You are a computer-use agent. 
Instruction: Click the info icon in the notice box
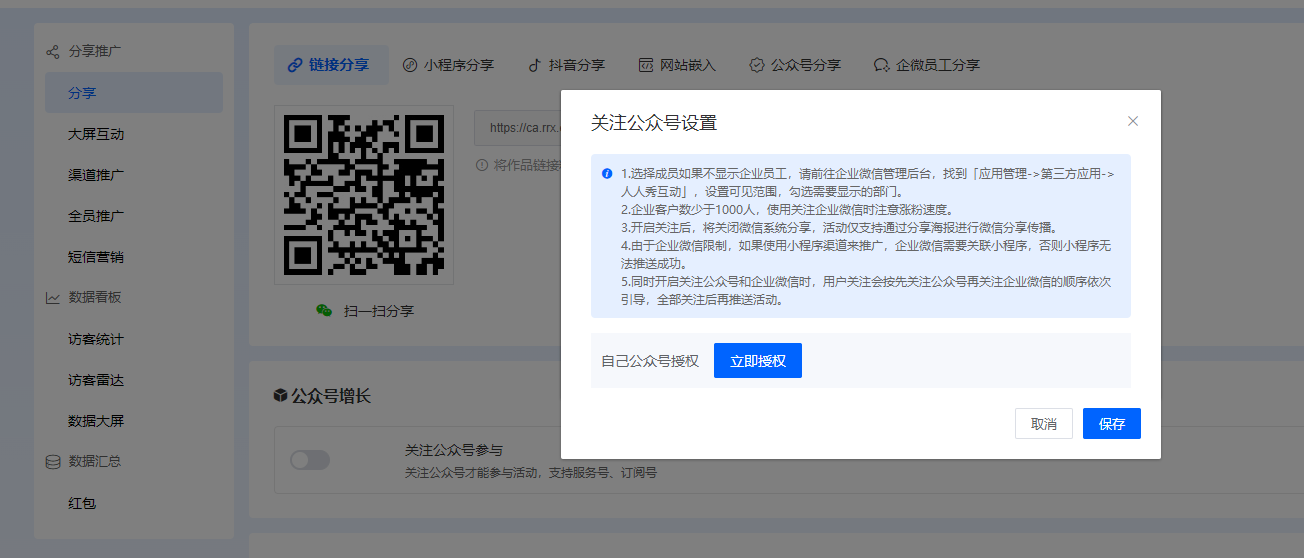click(607, 173)
